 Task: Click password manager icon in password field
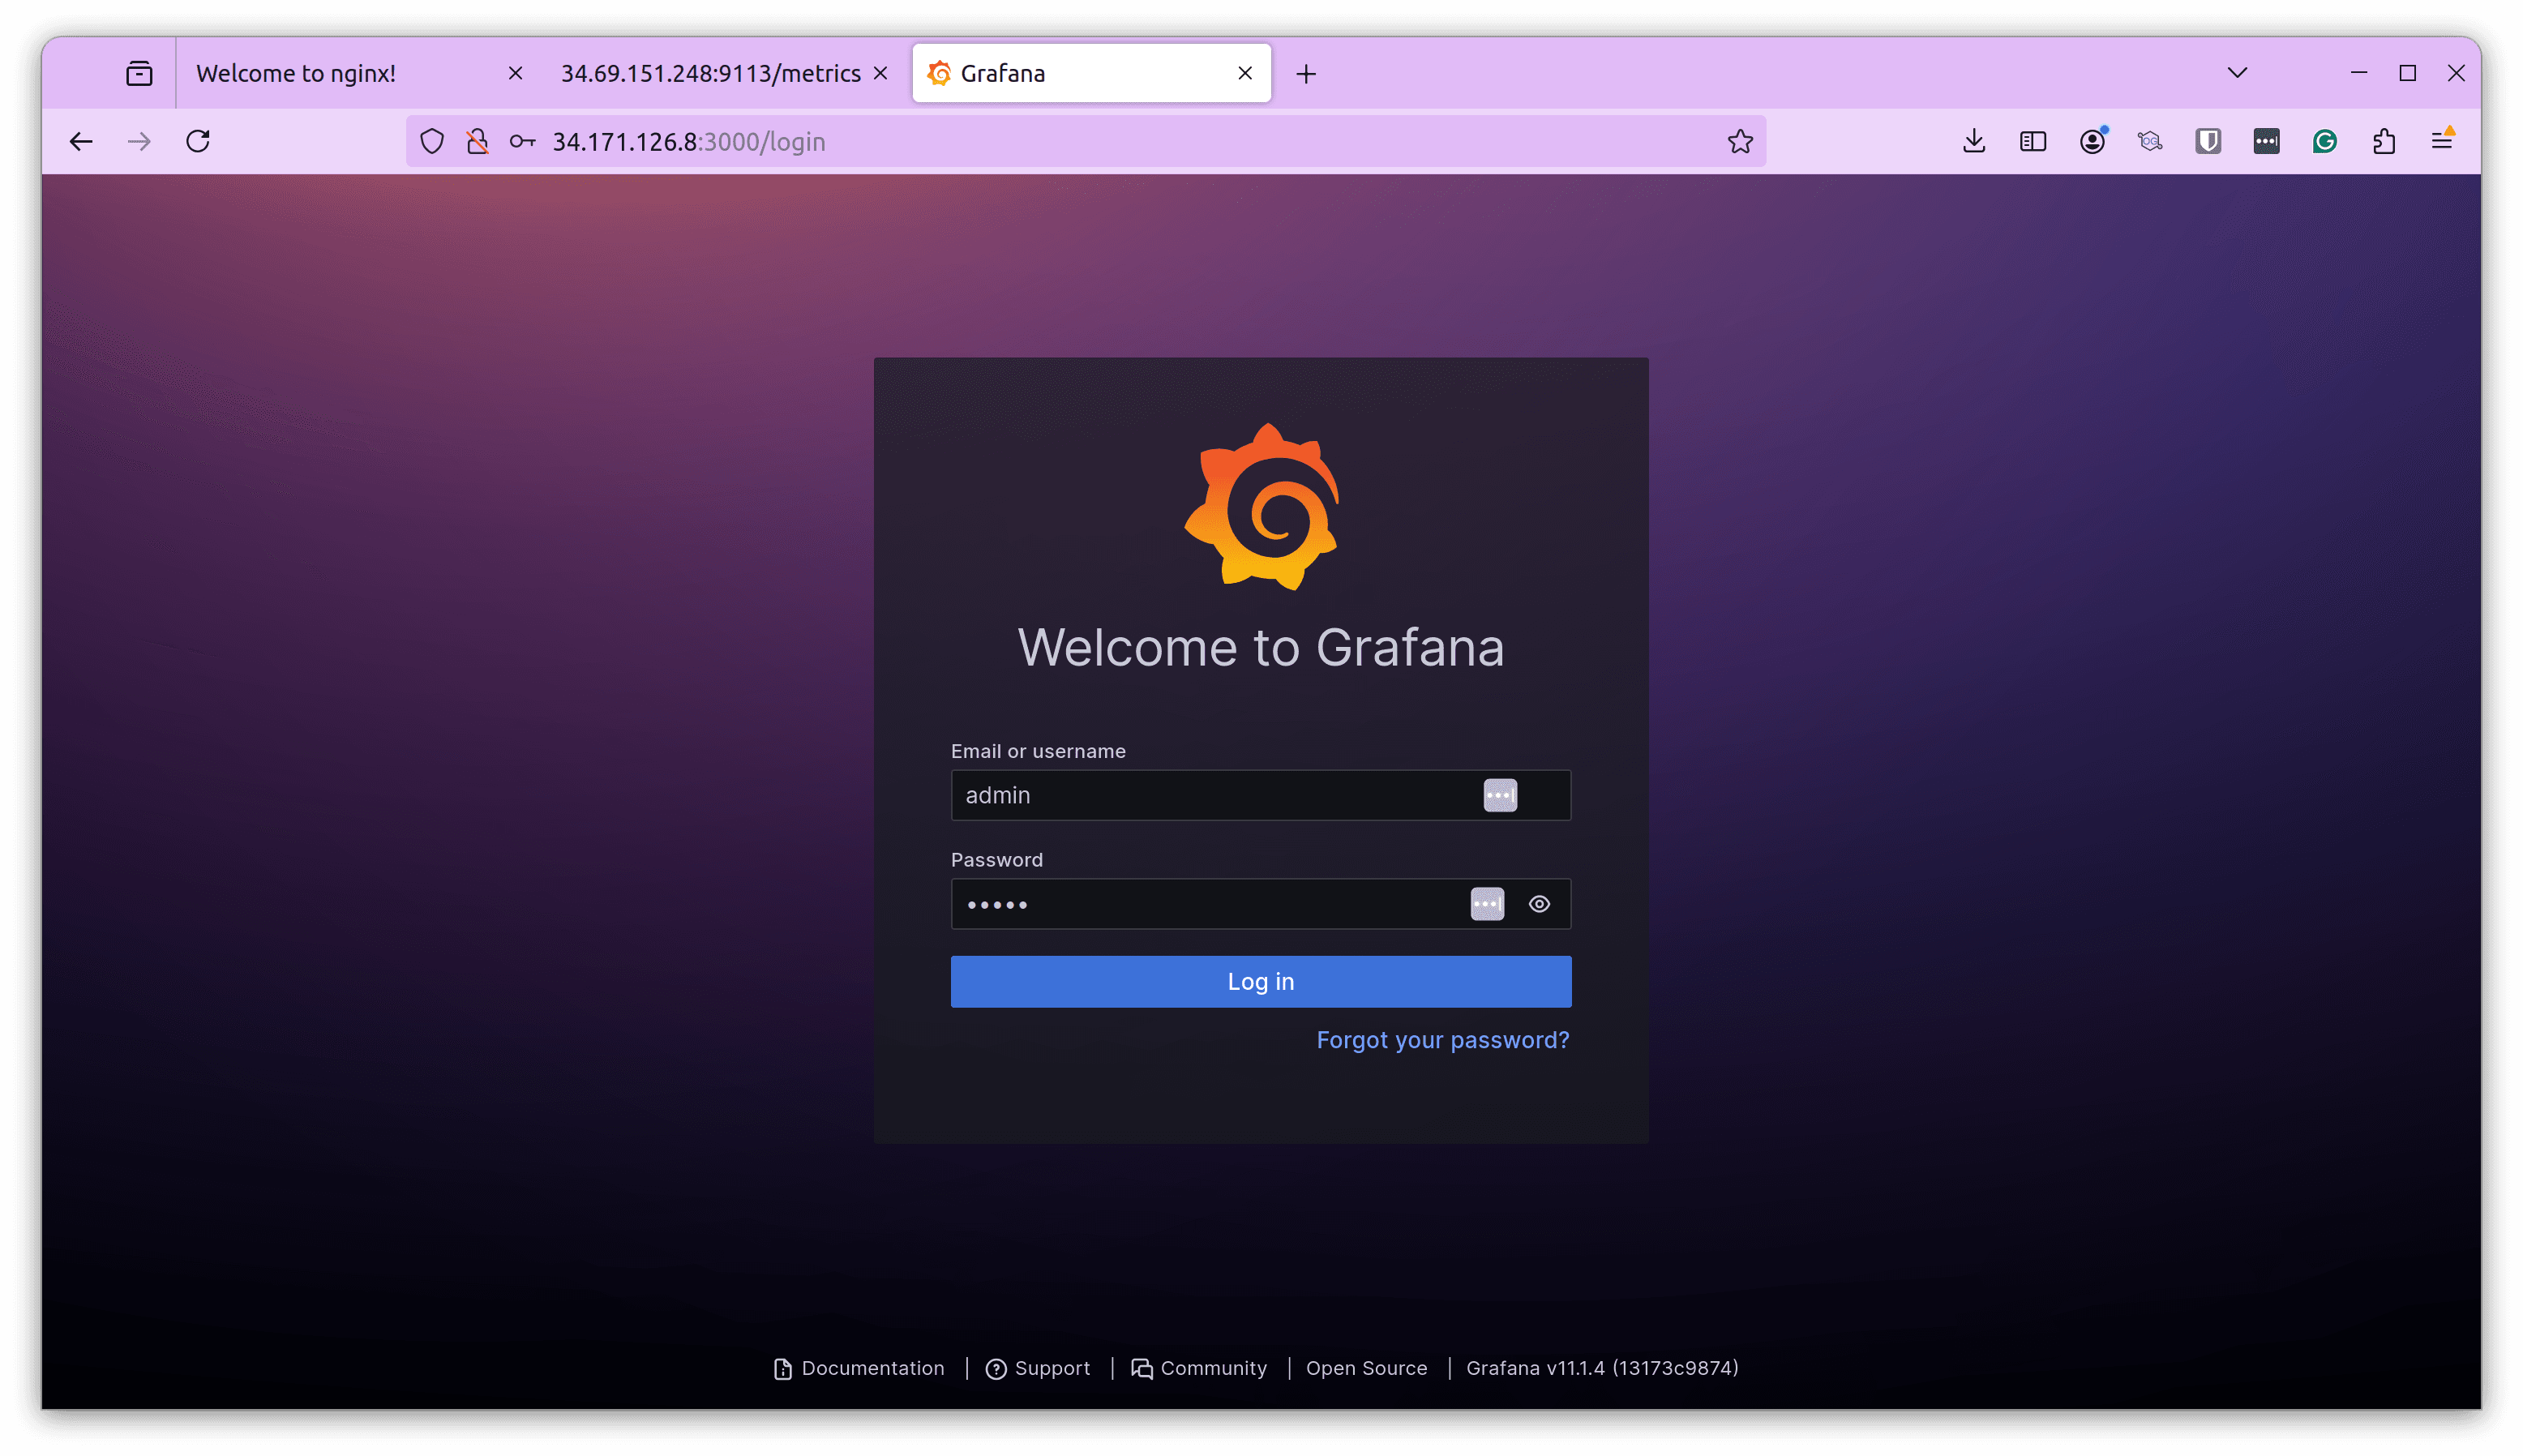tap(1487, 904)
